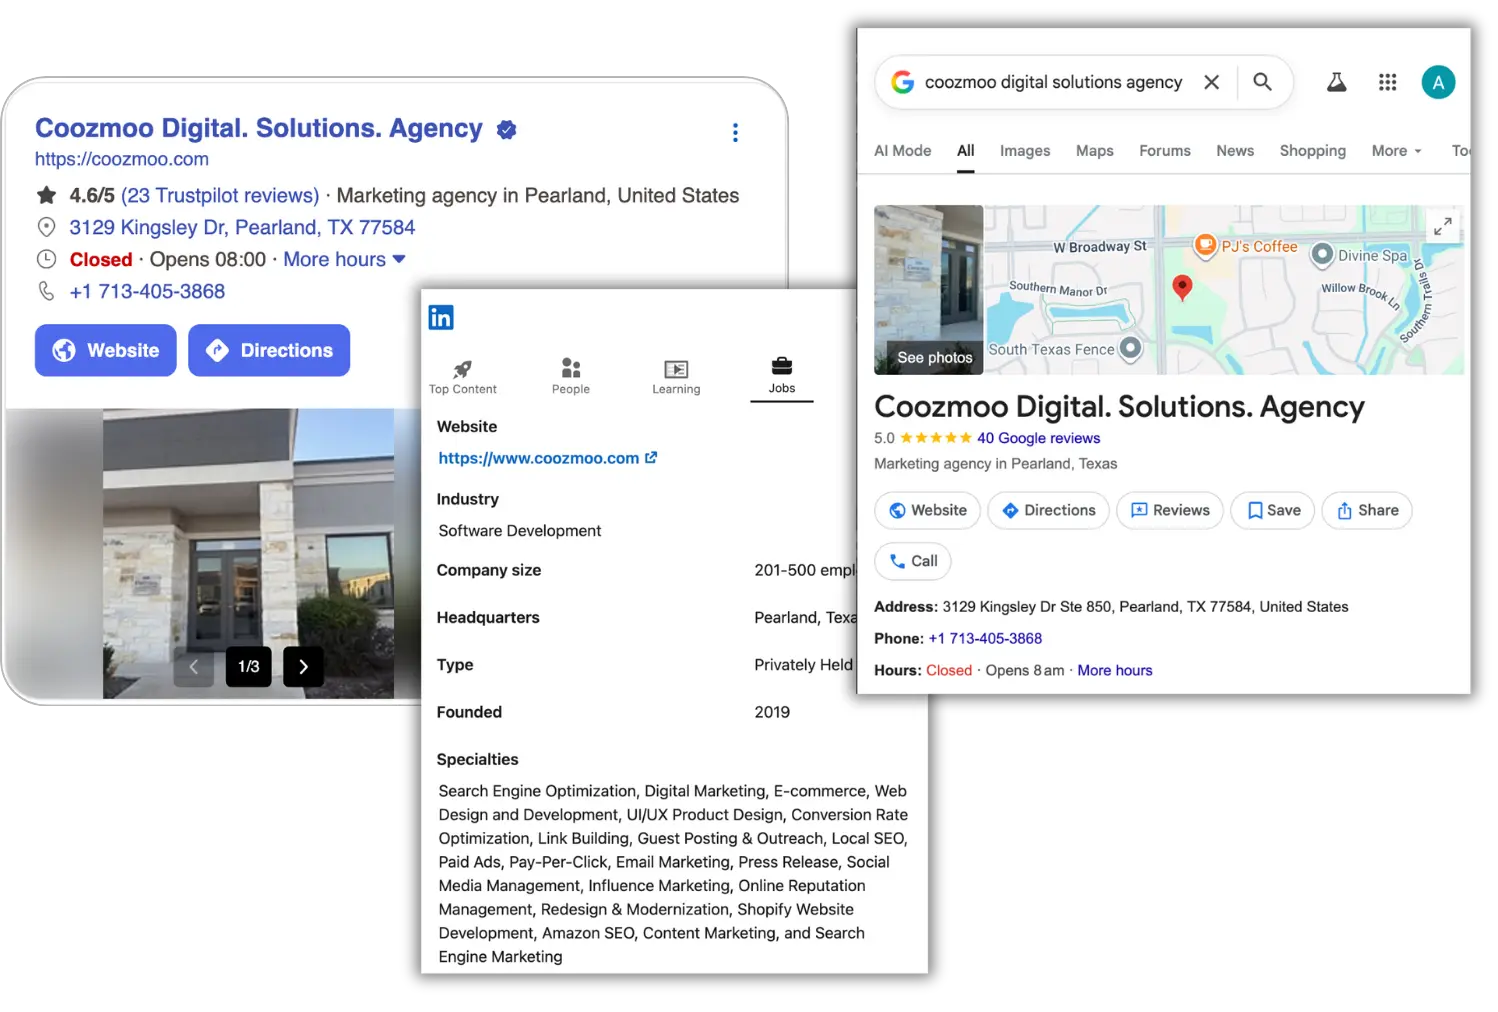1498x1012 pixels.
Task: Click the Website pill button in Google panel
Action: pyautogui.click(x=928, y=511)
